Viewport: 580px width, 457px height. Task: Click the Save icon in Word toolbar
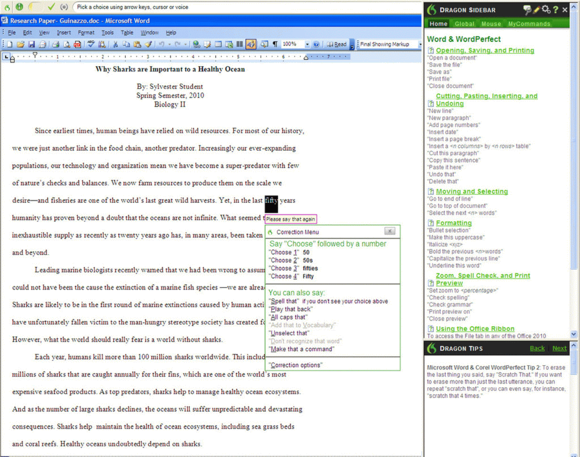click(31, 44)
